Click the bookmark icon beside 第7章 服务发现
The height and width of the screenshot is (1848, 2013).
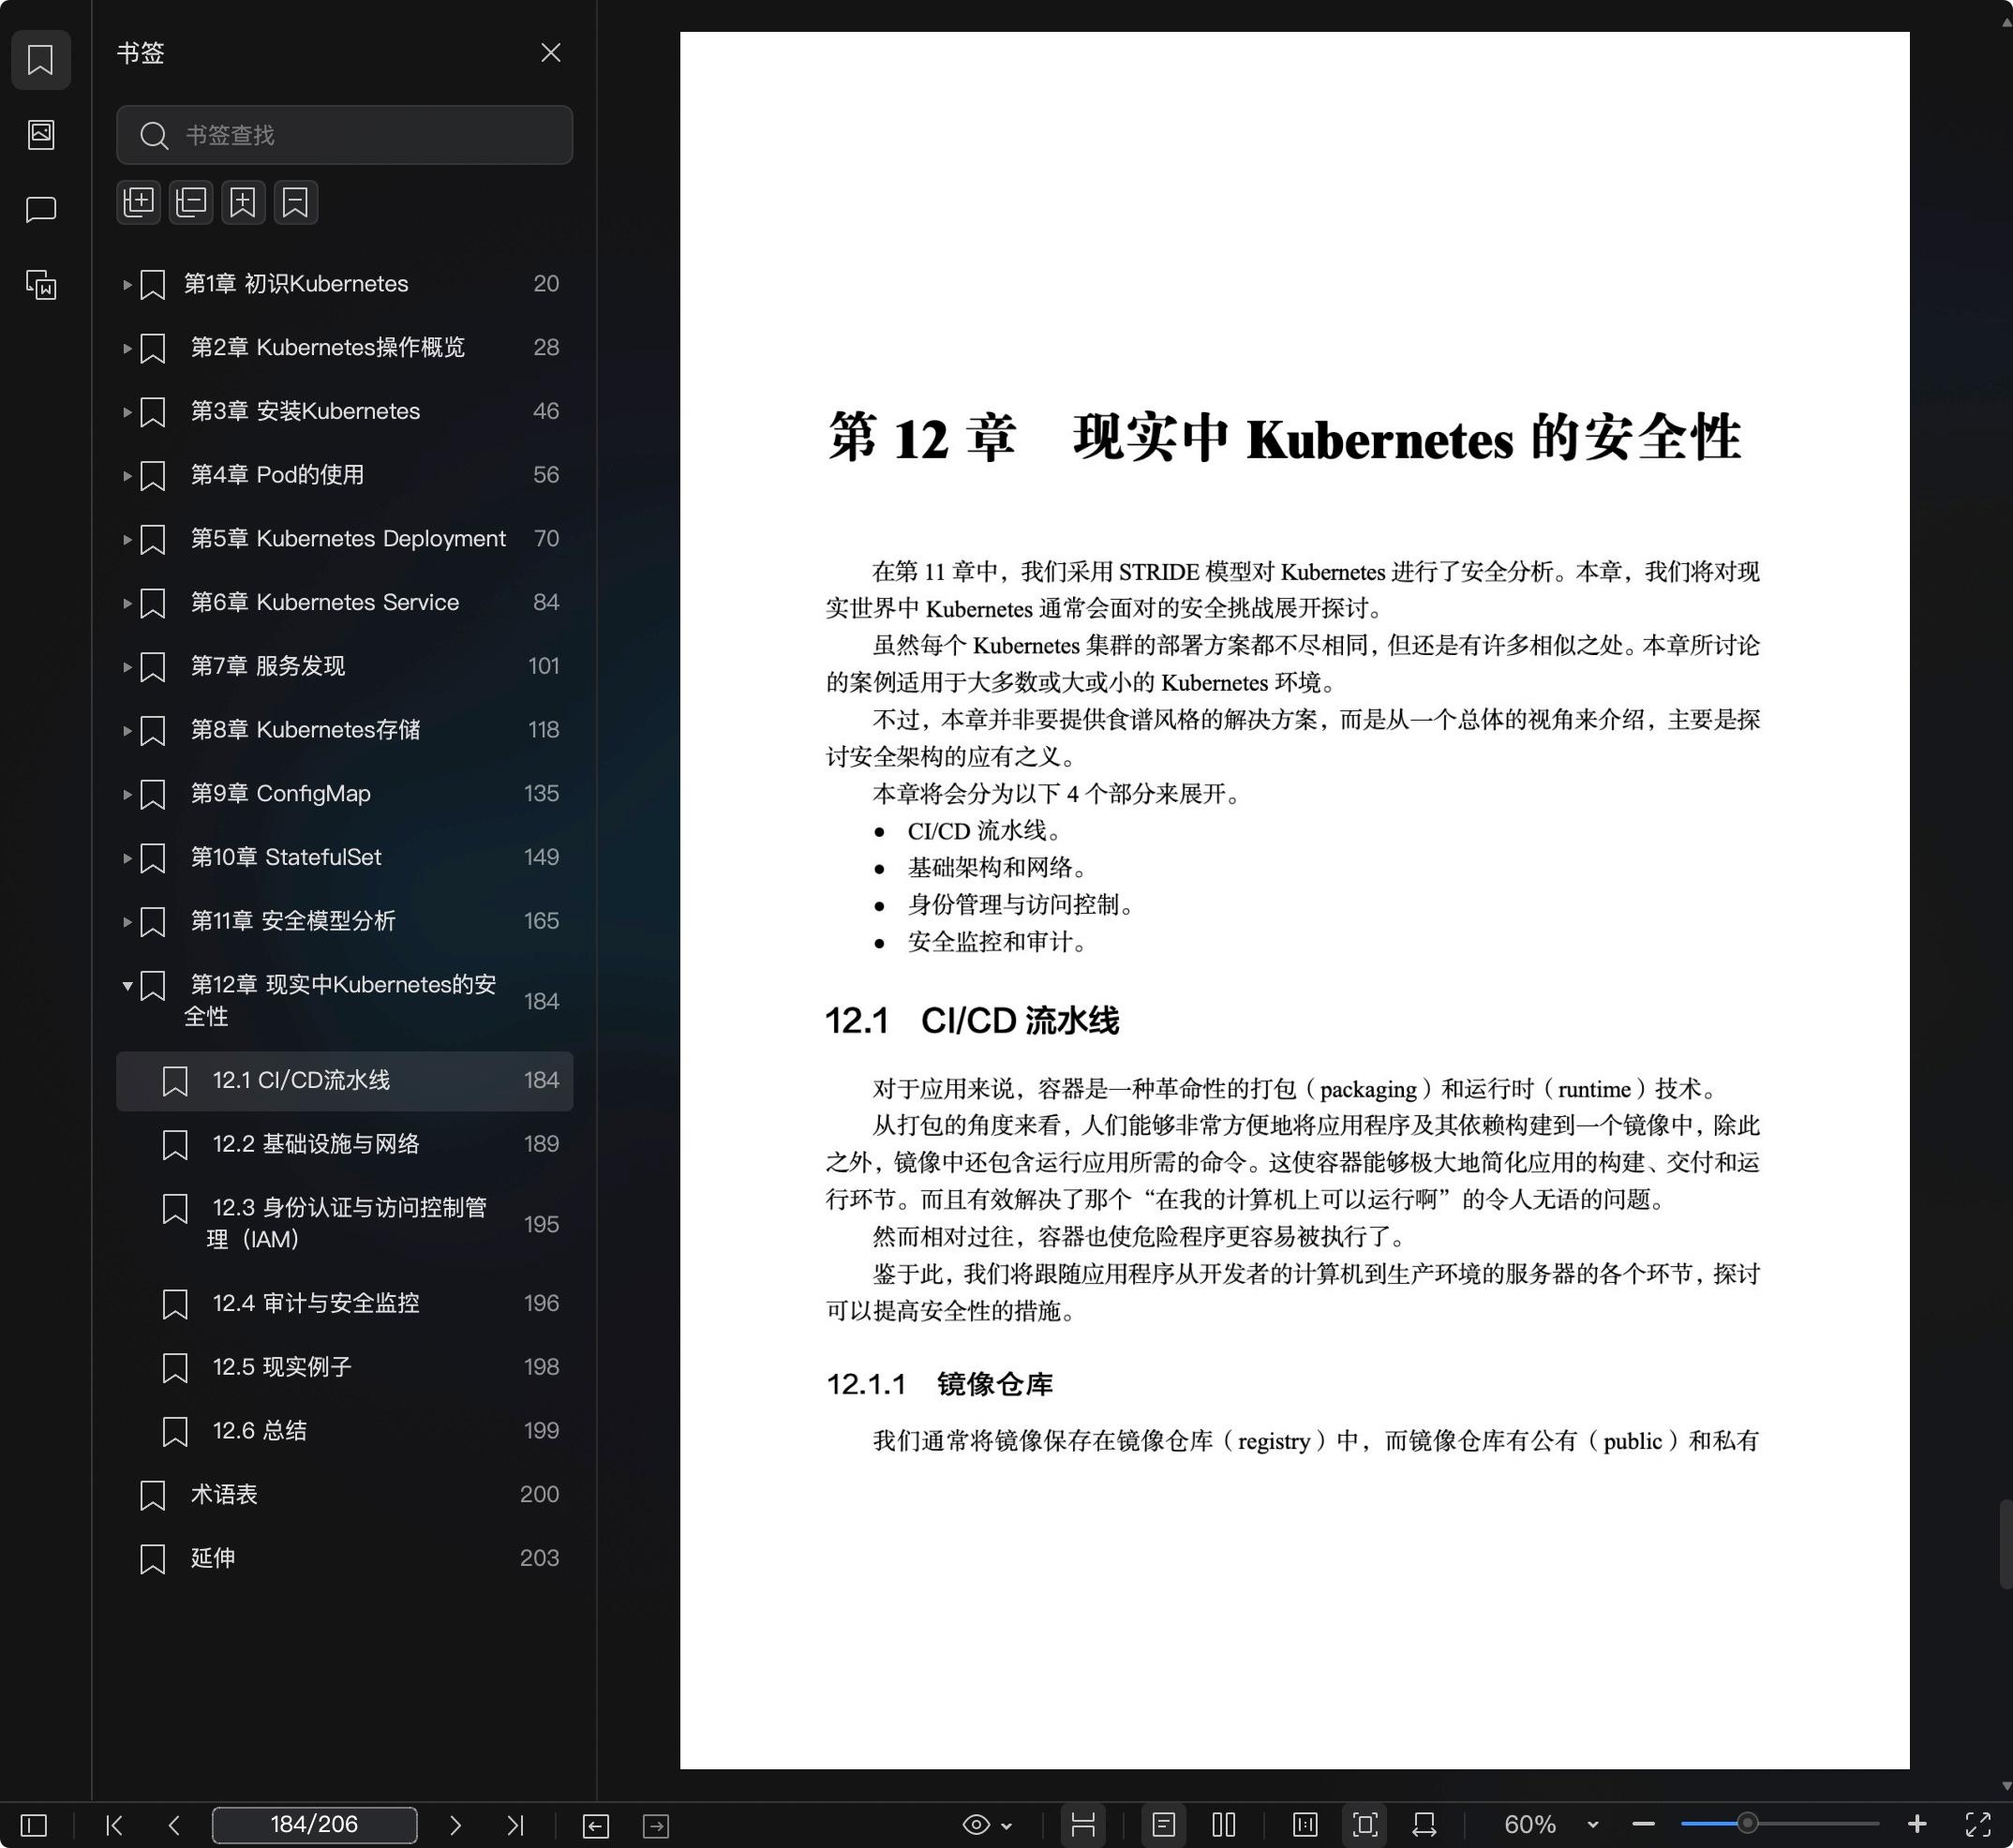coord(152,667)
